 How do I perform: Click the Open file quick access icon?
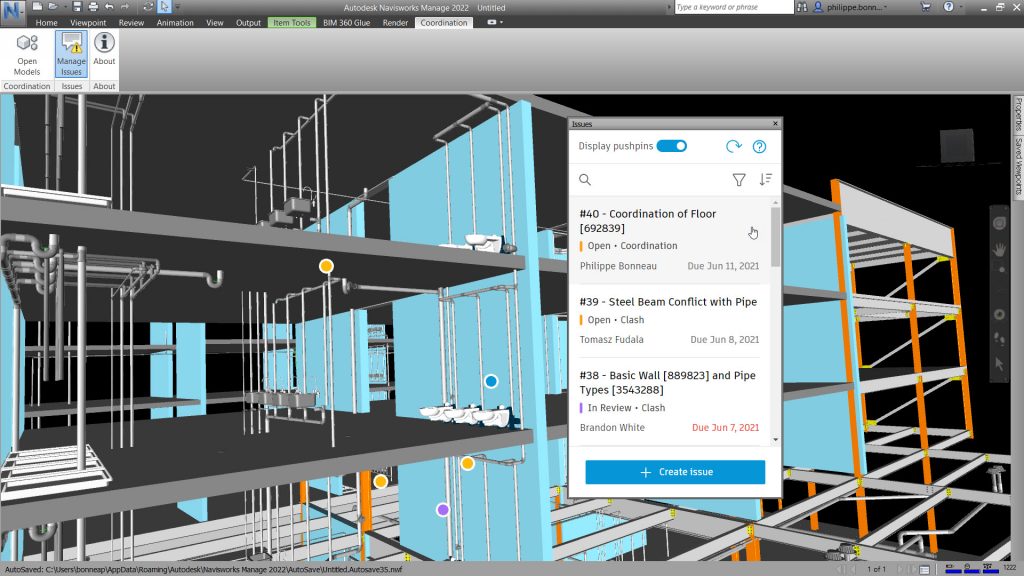[53, 7]
